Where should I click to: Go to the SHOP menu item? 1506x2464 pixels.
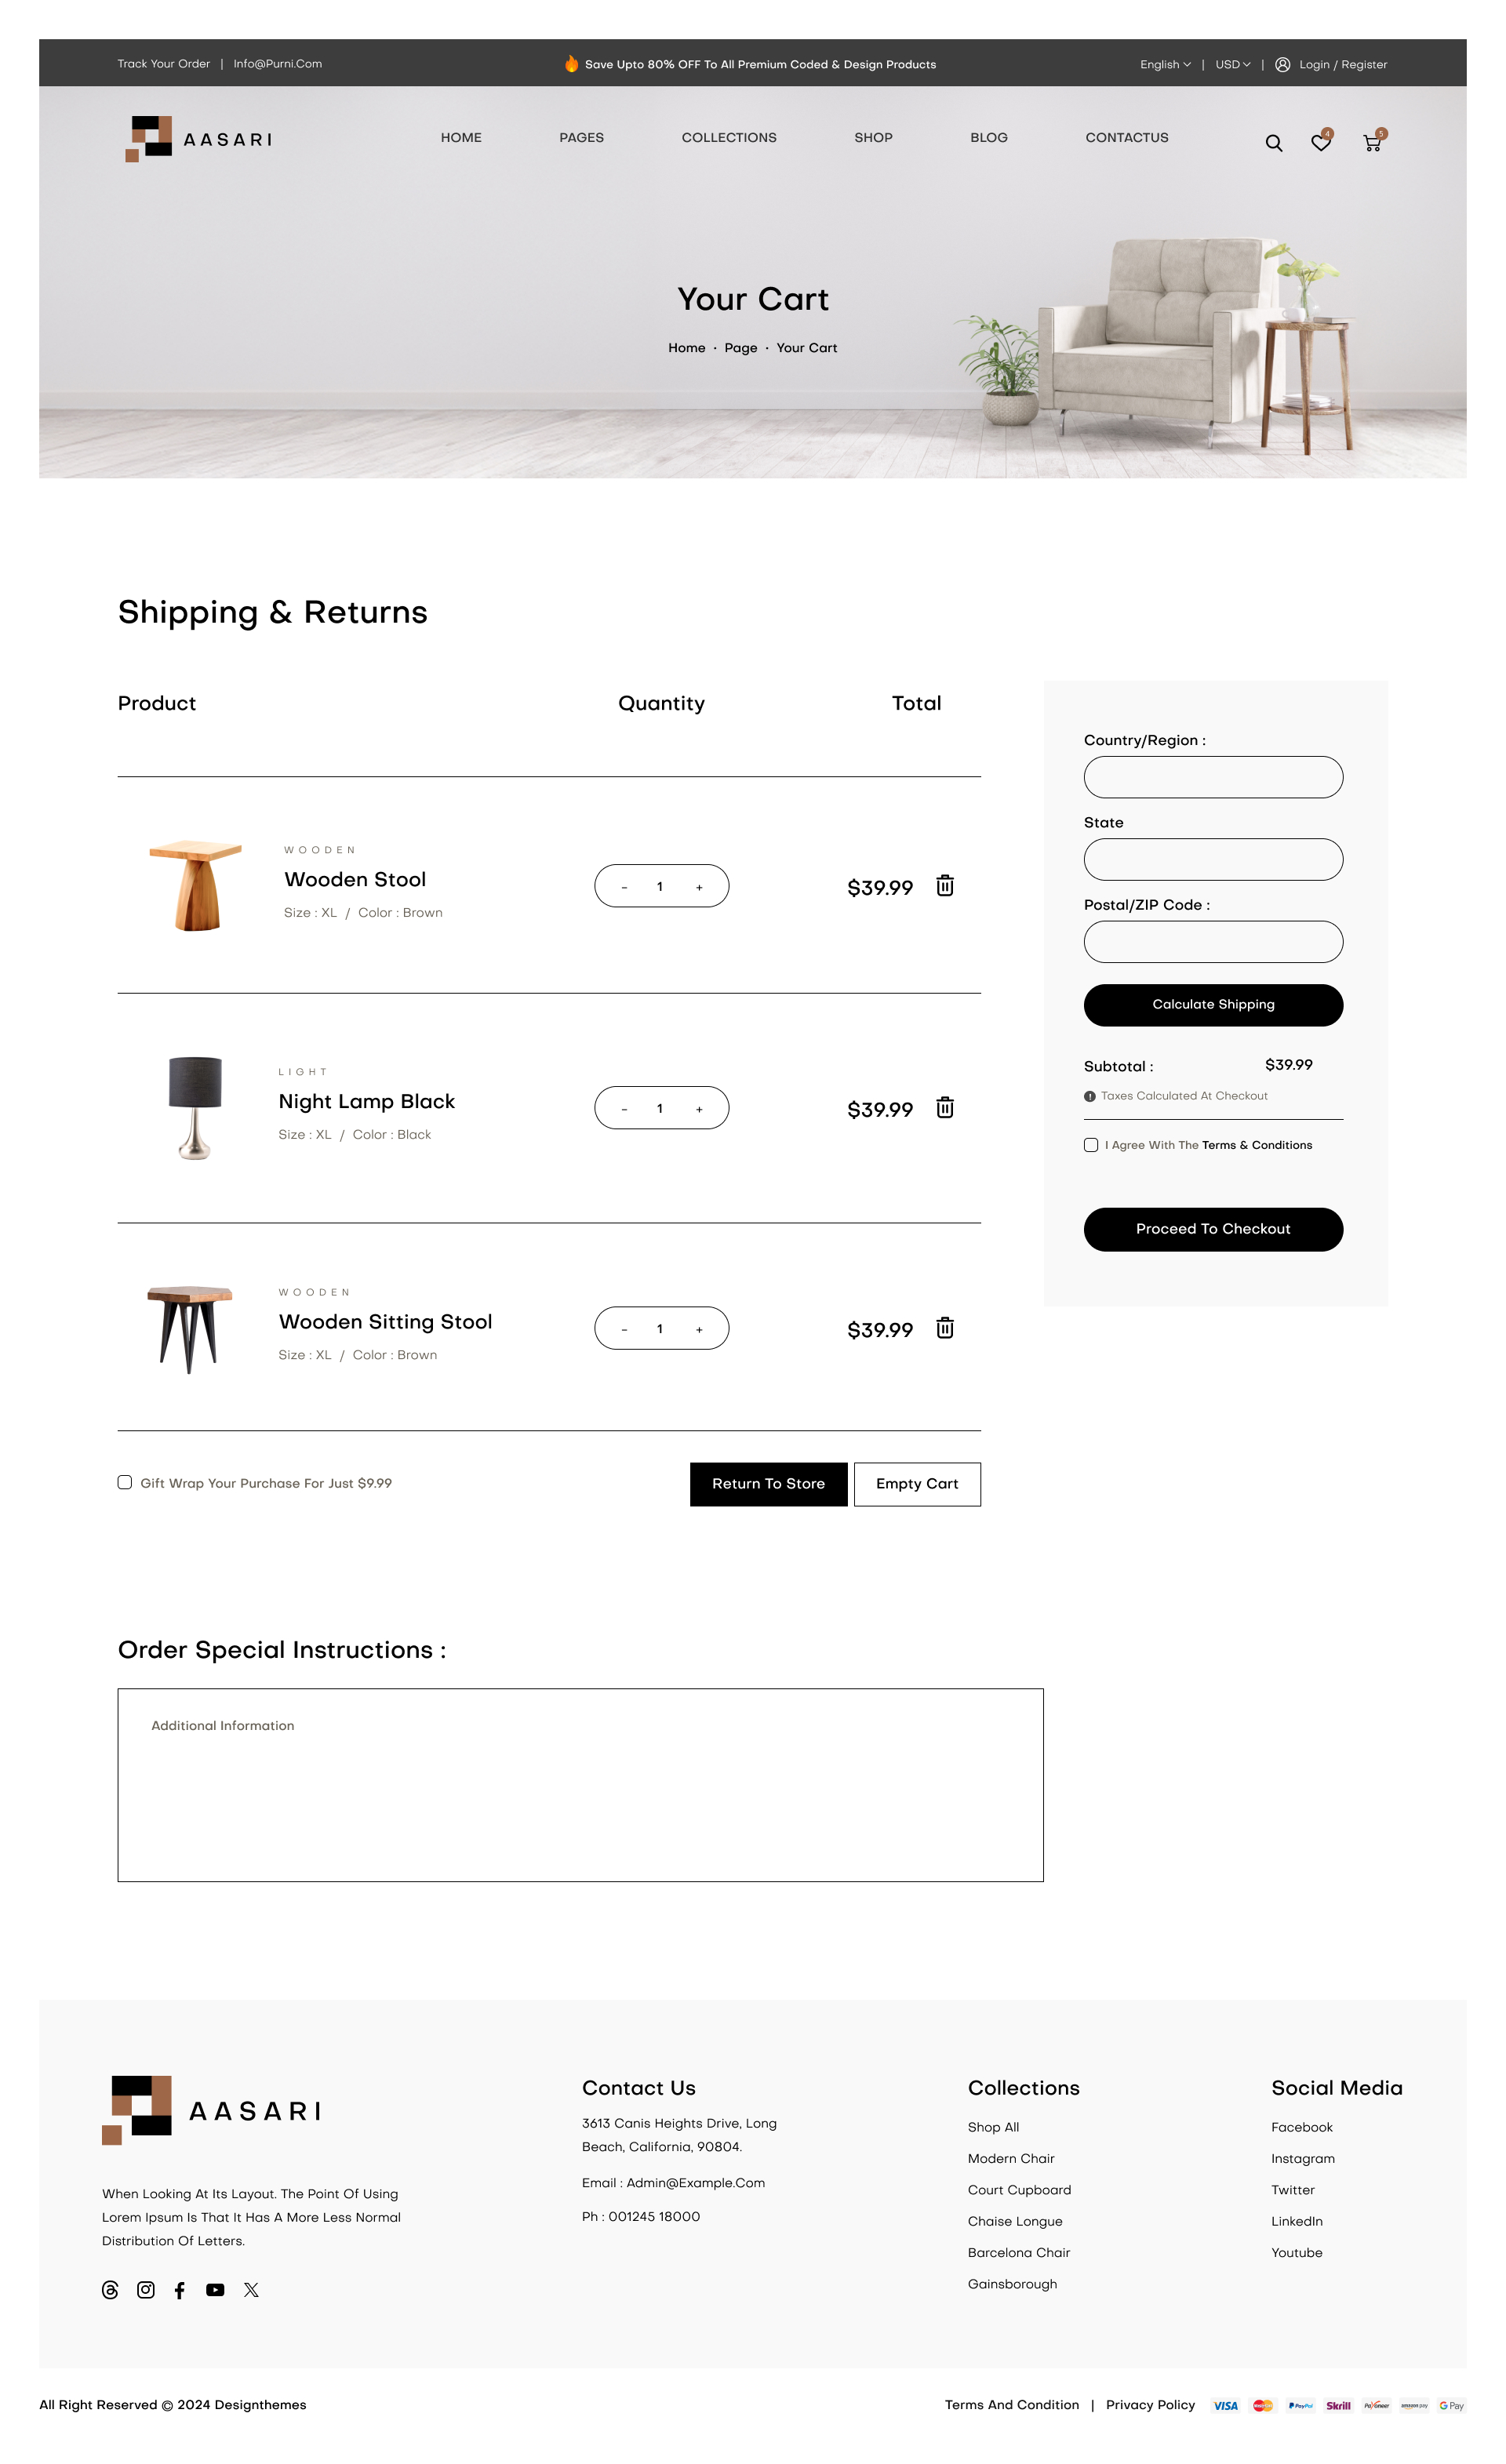coord(873,138)
